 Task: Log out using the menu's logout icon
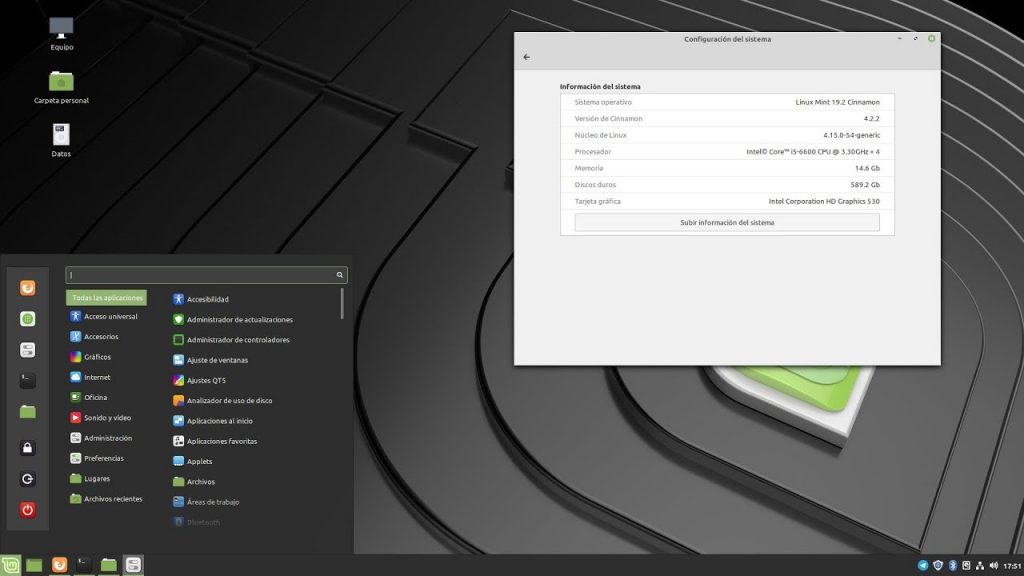(27, 479)
